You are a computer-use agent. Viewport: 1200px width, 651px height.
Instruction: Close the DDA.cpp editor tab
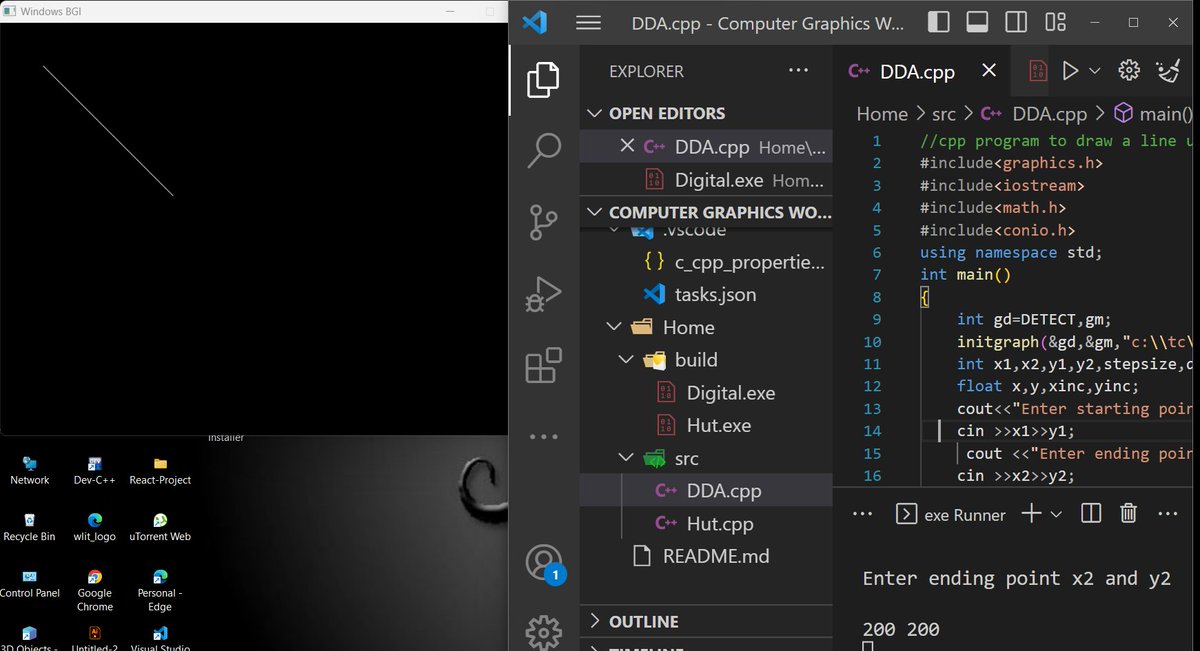[989, 71]
